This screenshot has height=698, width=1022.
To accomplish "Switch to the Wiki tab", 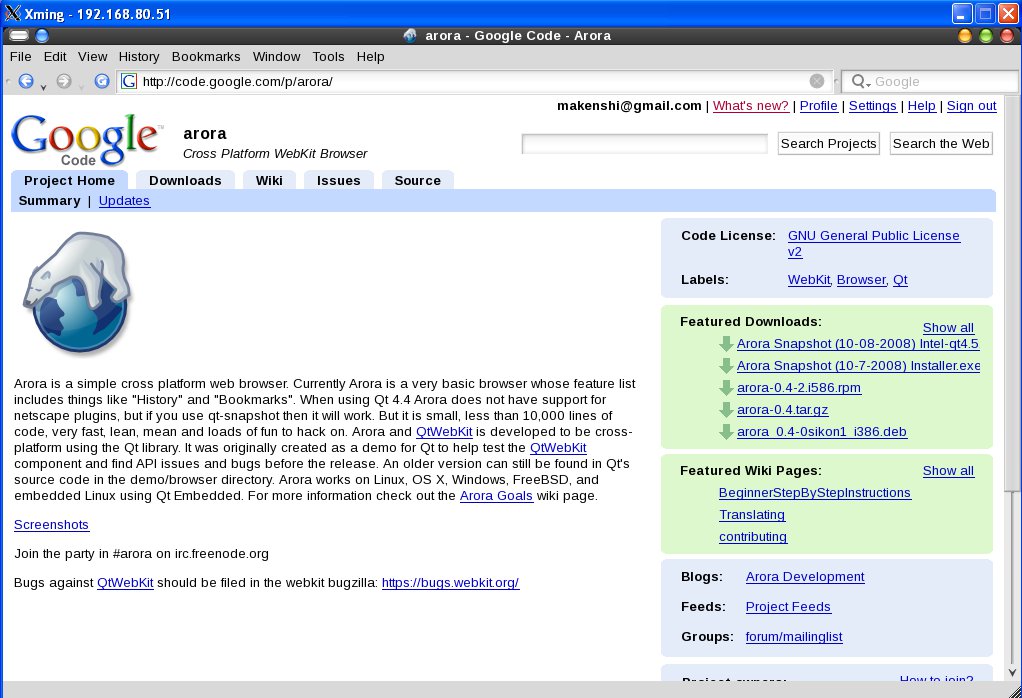I will click(x=269, y=181).
